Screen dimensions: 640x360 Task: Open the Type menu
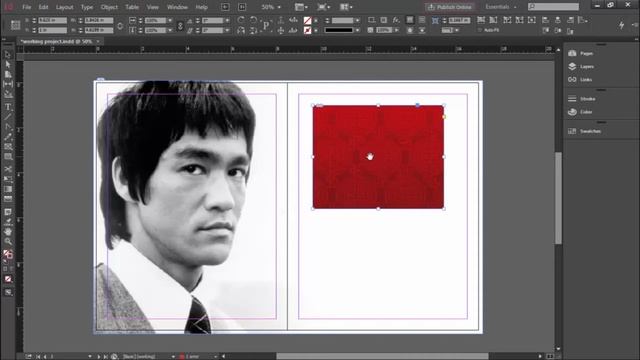pyautogui.click(x=87, y=7)
